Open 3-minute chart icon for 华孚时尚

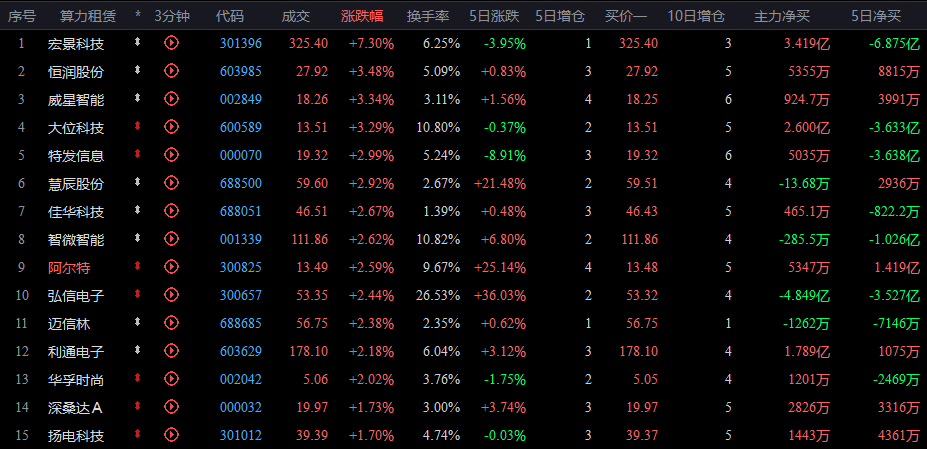(x=171, y=379)
